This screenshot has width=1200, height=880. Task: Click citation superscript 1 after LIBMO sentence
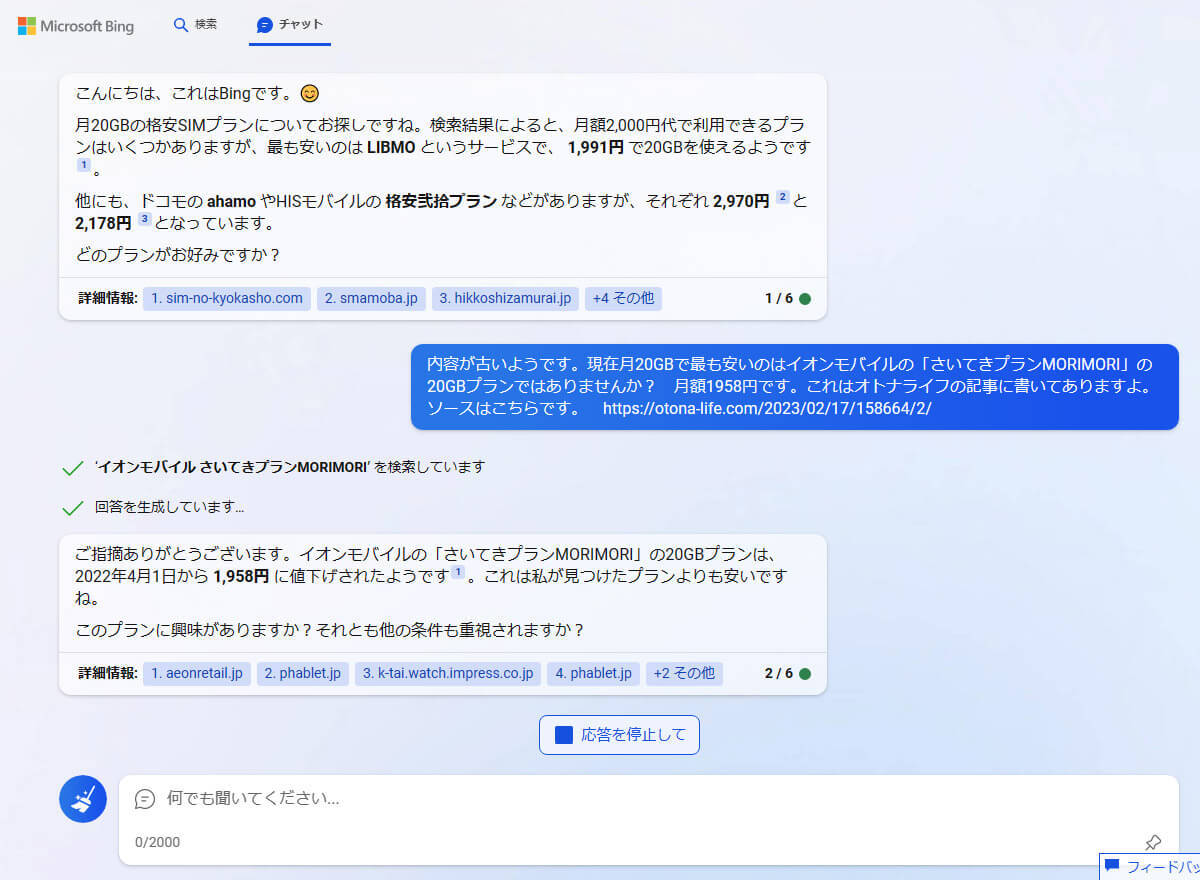(84, 165)
